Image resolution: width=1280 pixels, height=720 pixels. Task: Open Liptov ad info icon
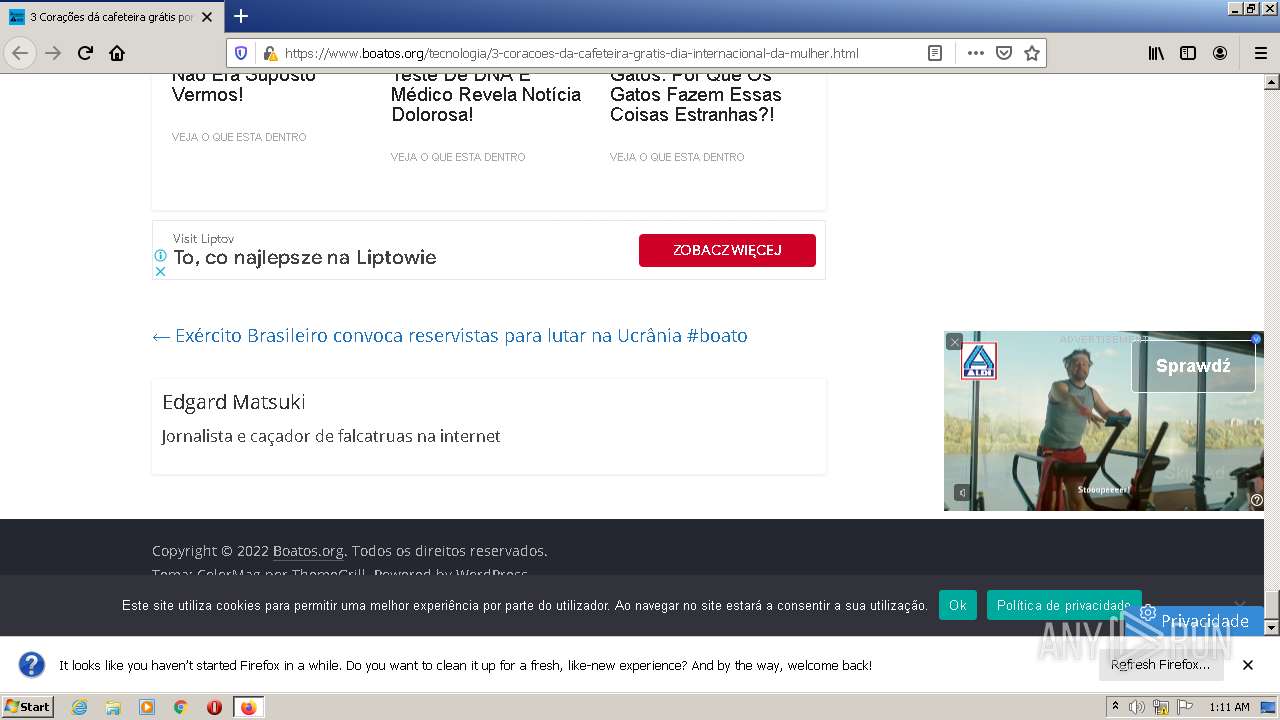[x=160, y=256]
